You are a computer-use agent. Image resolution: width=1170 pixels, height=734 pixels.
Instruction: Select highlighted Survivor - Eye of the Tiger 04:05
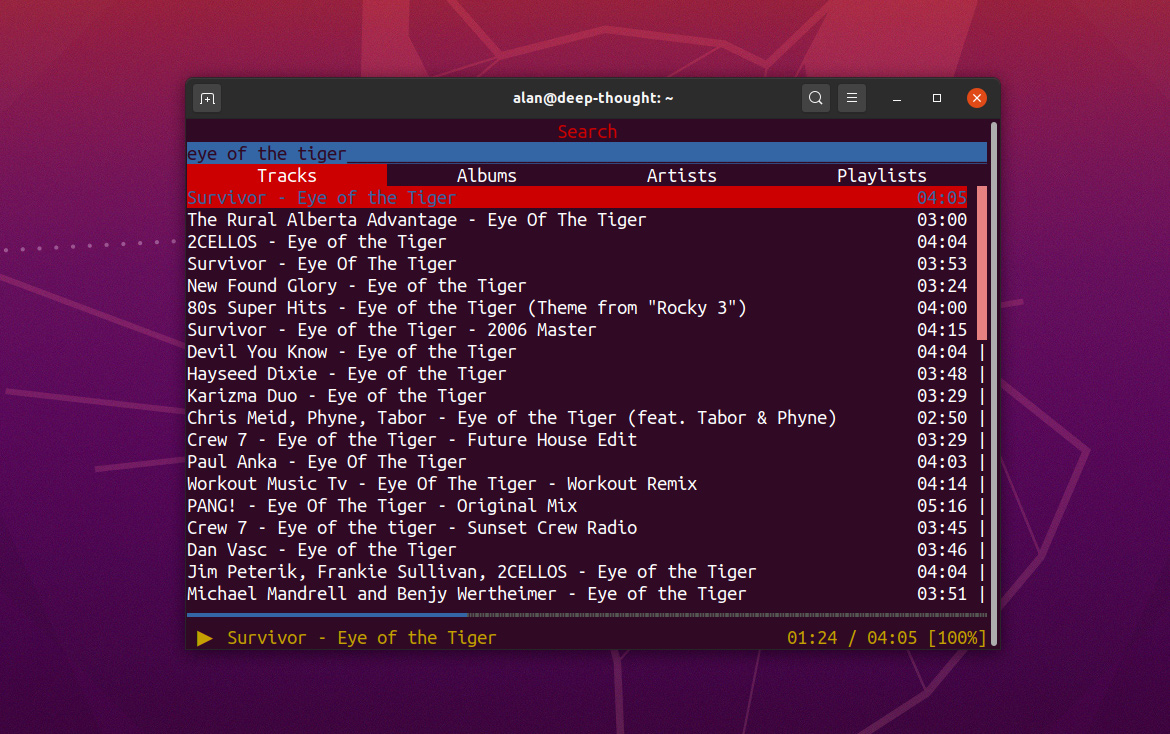click(577, 198)
